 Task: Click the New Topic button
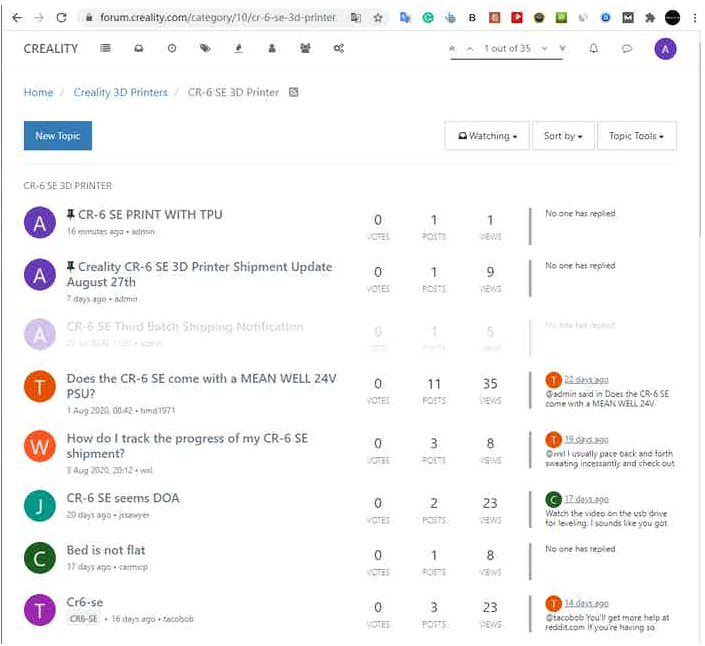point(58,135)
